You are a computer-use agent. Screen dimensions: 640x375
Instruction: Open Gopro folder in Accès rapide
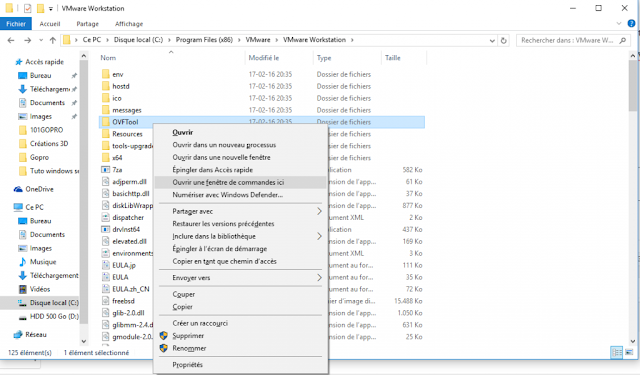[39, 158]
